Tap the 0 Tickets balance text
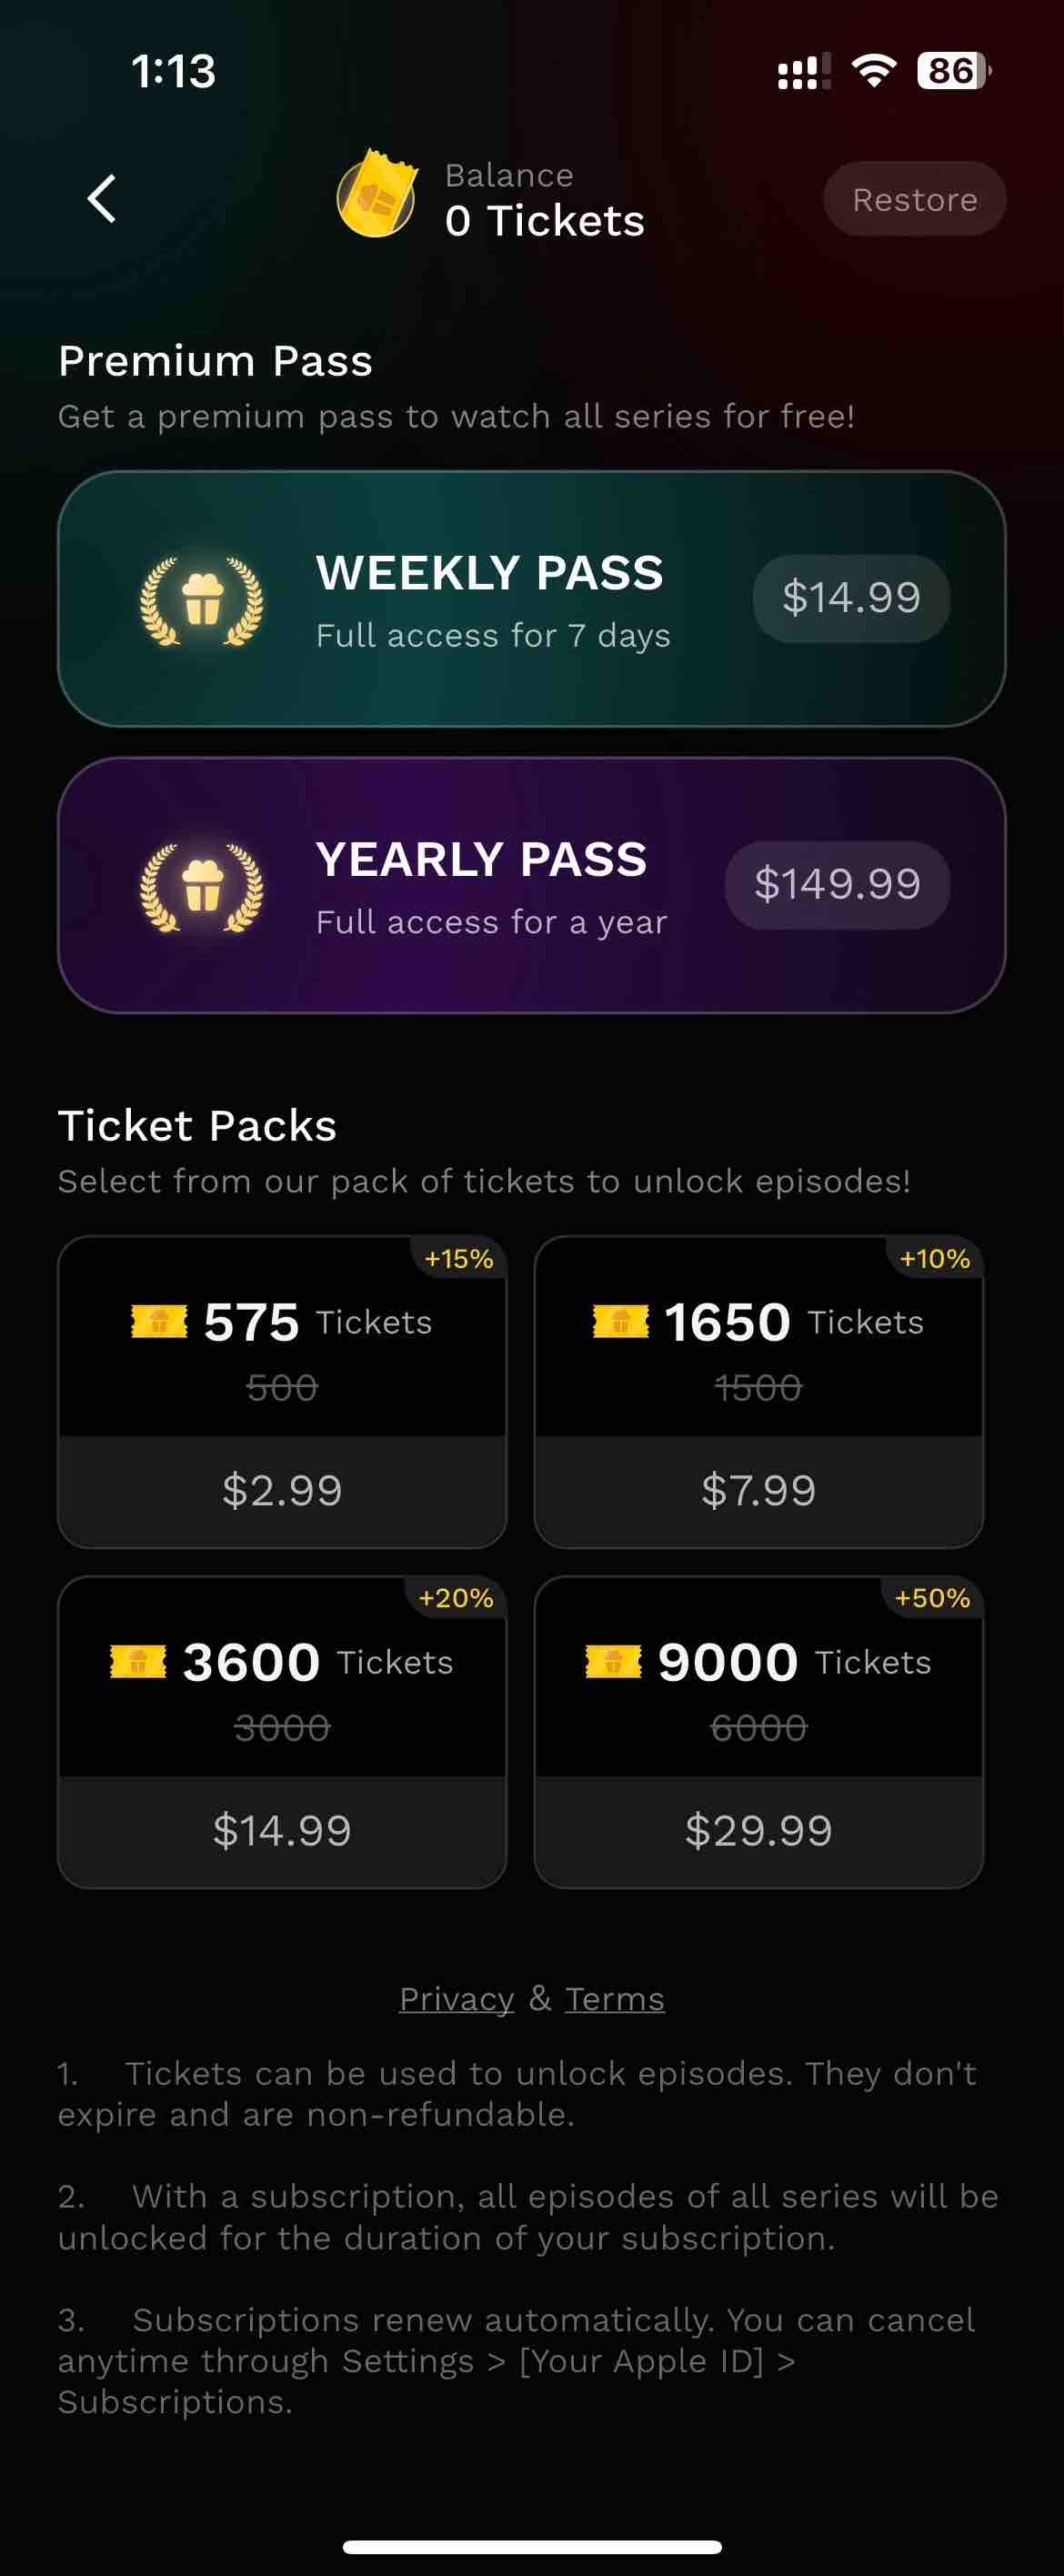Viewport: 1064px width, 2576px height. click(545, 221)
